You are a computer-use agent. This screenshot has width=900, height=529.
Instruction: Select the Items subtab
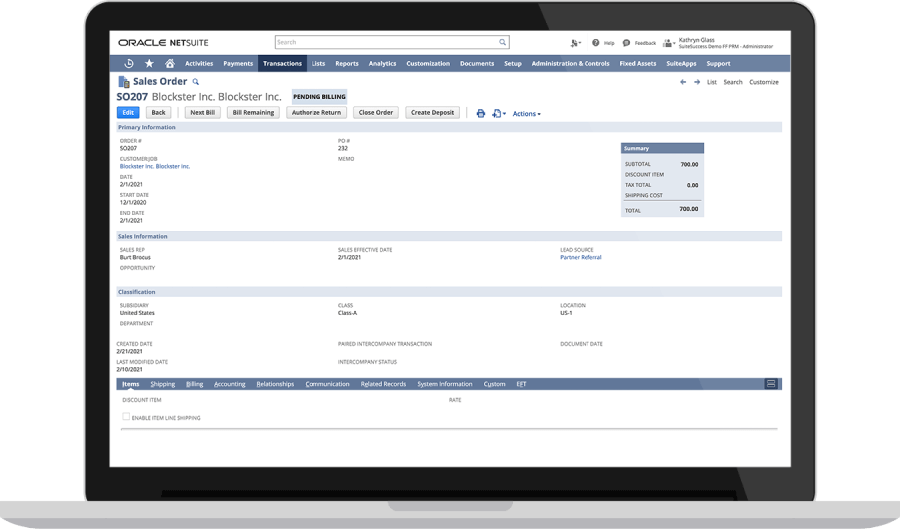tap(131, 384)
